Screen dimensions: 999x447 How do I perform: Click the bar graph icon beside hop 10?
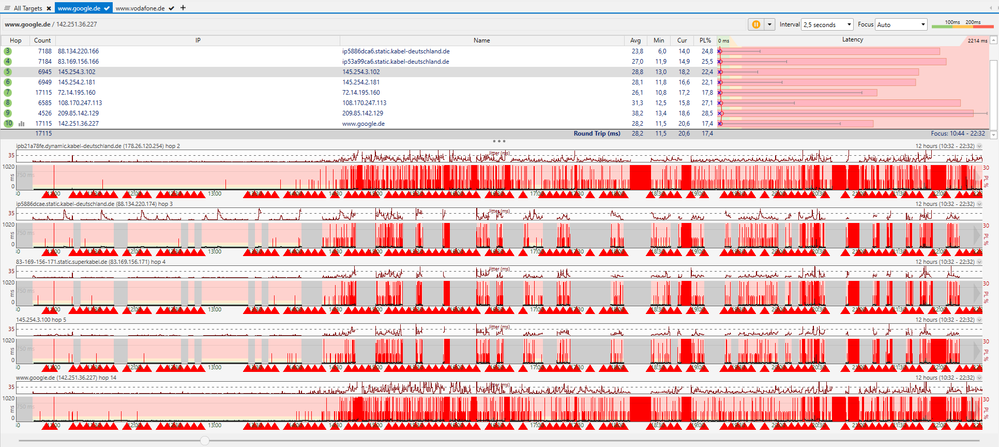22,124
